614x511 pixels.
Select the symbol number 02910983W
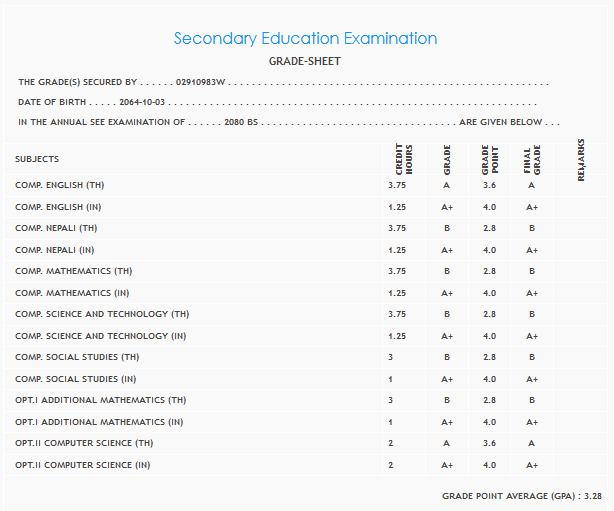coord(201,82)
